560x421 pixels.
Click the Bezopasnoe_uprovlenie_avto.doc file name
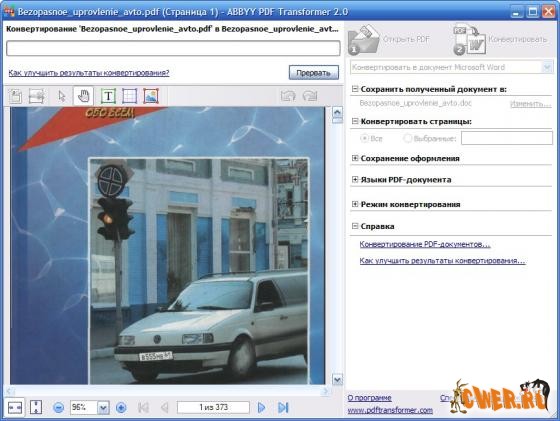click(x=415, y=104)
